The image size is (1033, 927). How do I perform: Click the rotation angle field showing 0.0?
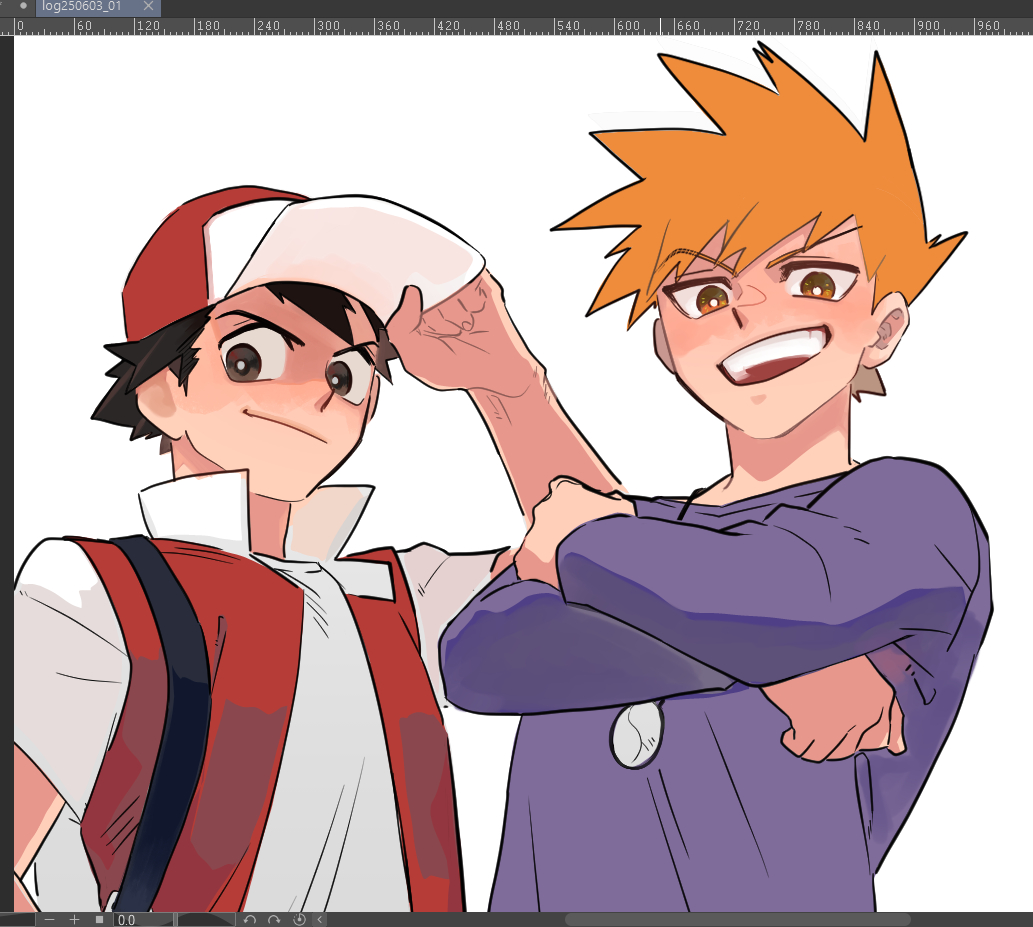coord(141,919)
